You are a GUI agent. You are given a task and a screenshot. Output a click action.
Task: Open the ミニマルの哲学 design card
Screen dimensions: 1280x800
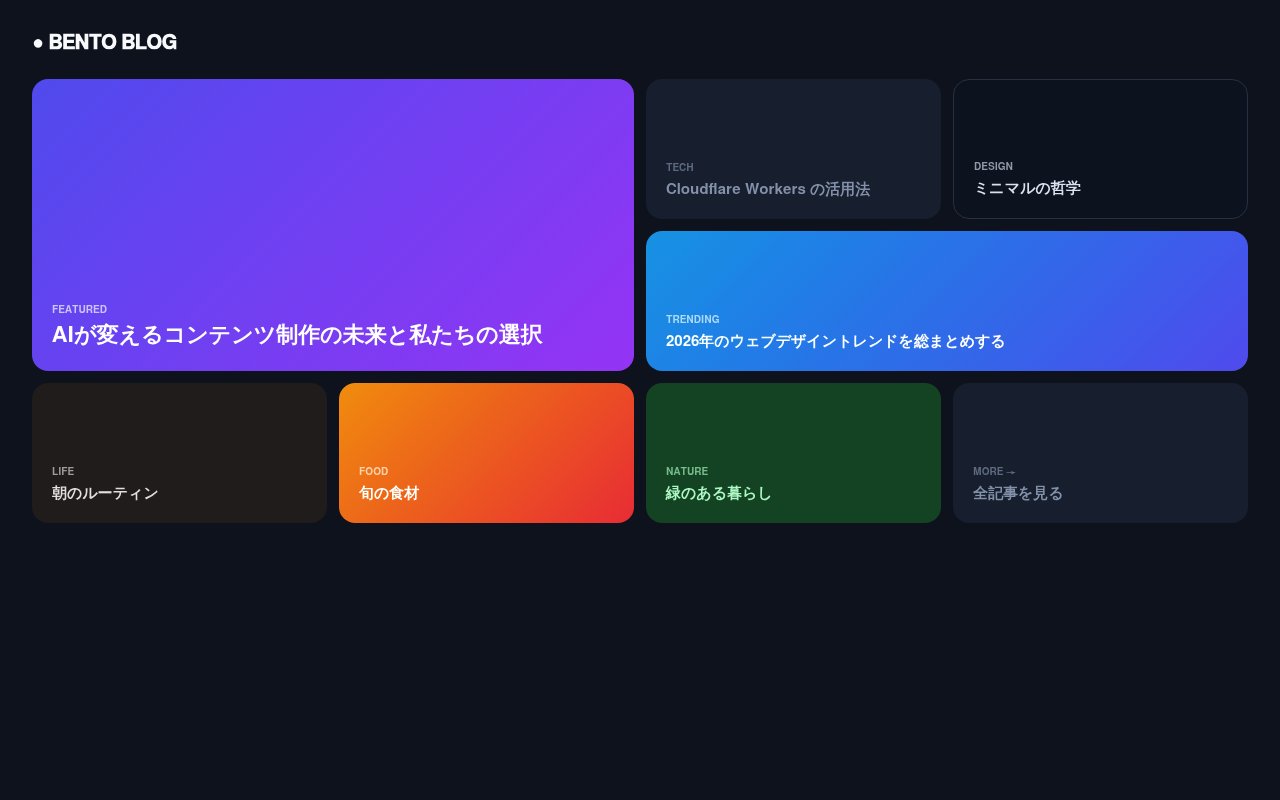click(1100, 149)
